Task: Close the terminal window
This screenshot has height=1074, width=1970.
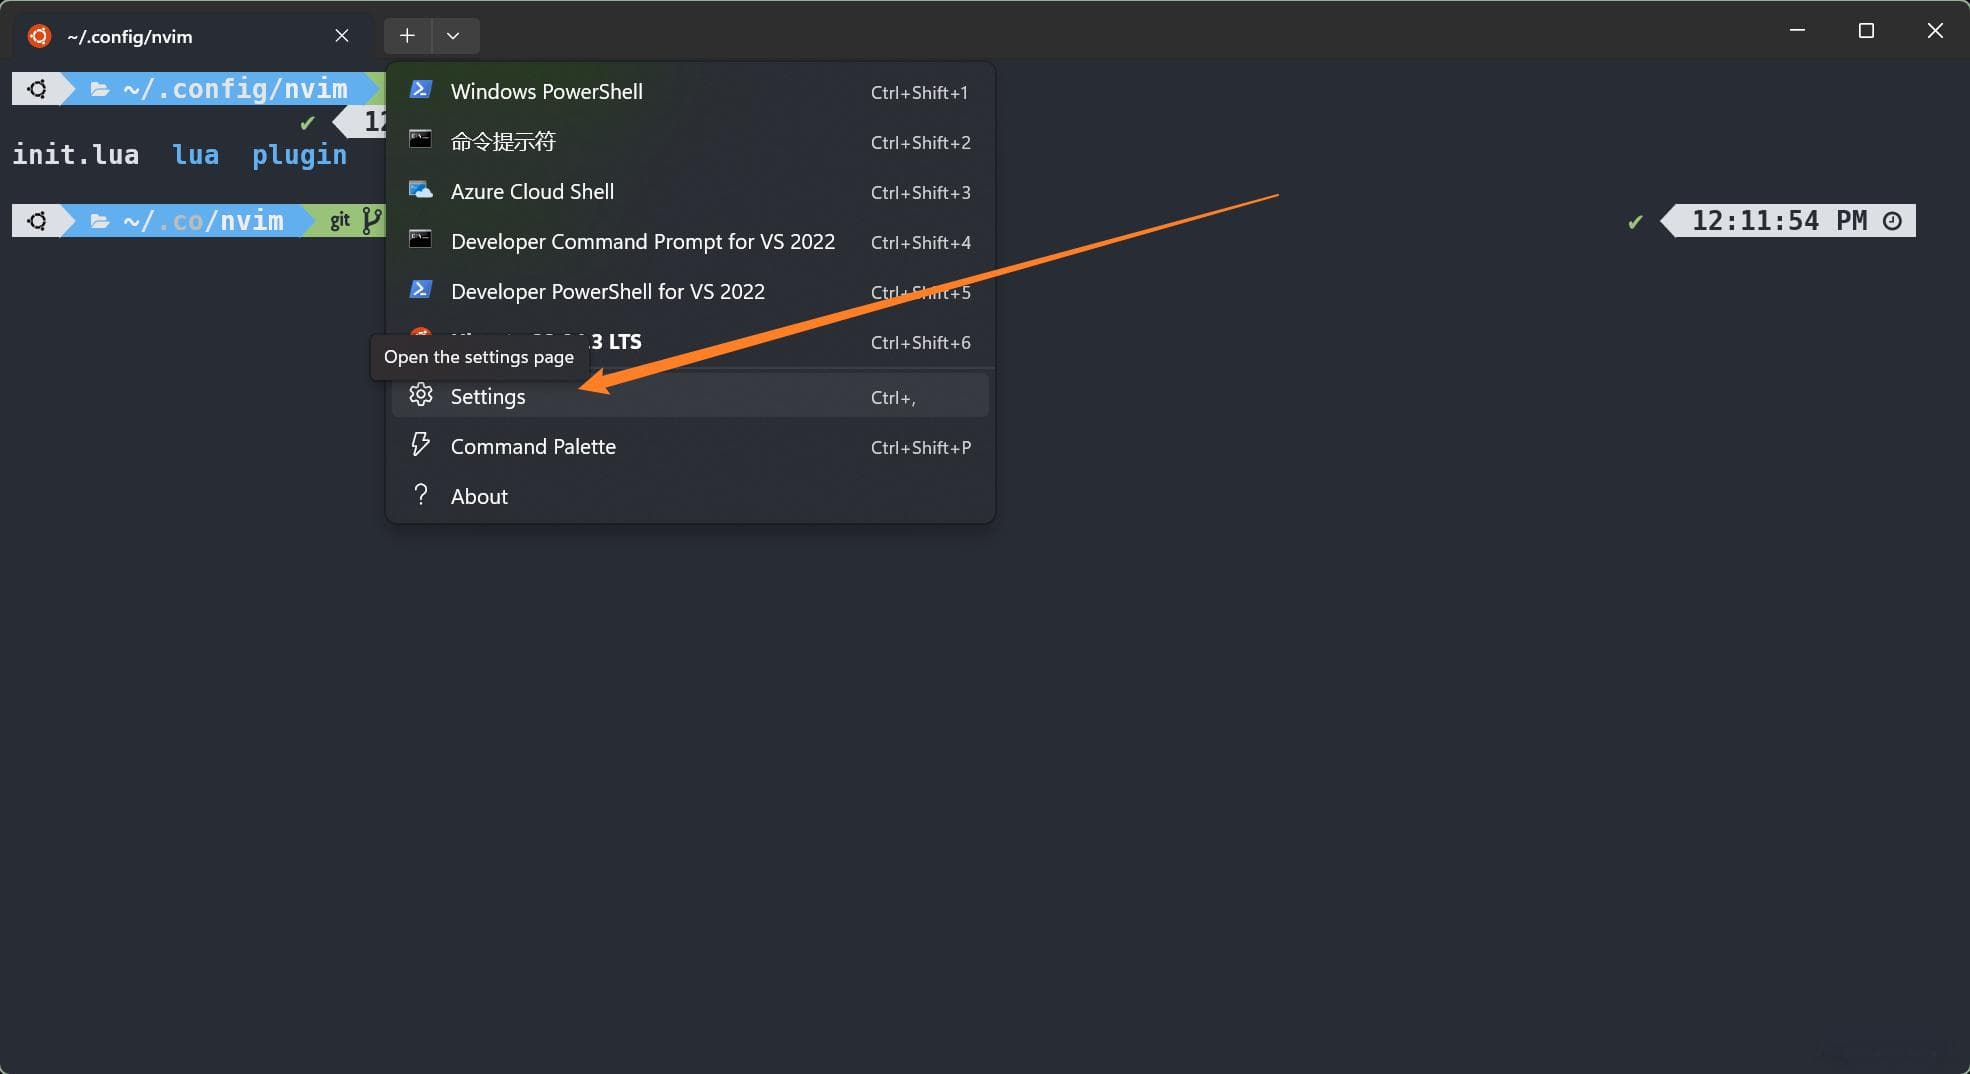Action: click(1935, 31)
